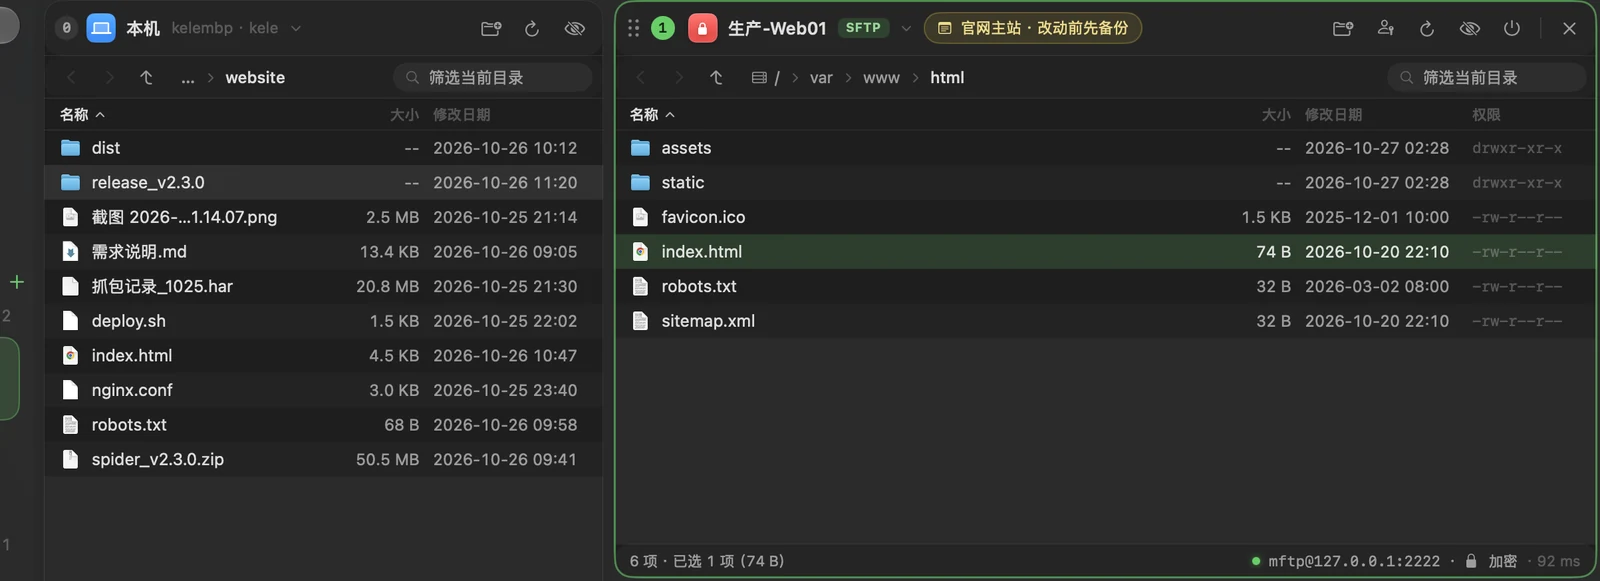
Task: Go back in the local pane history
Action: pos(71,77)
